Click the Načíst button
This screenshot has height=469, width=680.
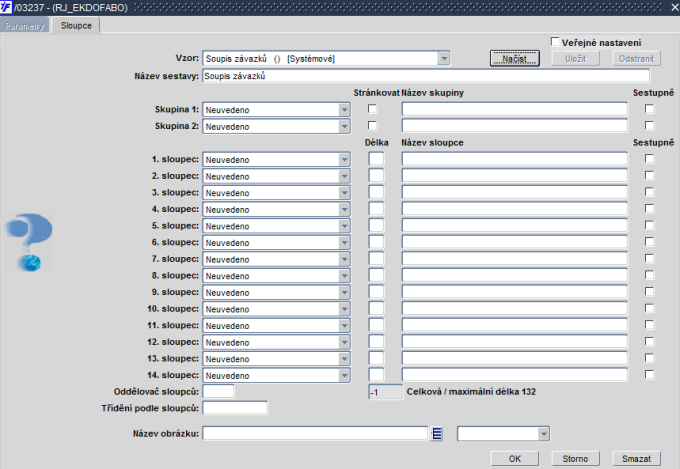[515, 59]
